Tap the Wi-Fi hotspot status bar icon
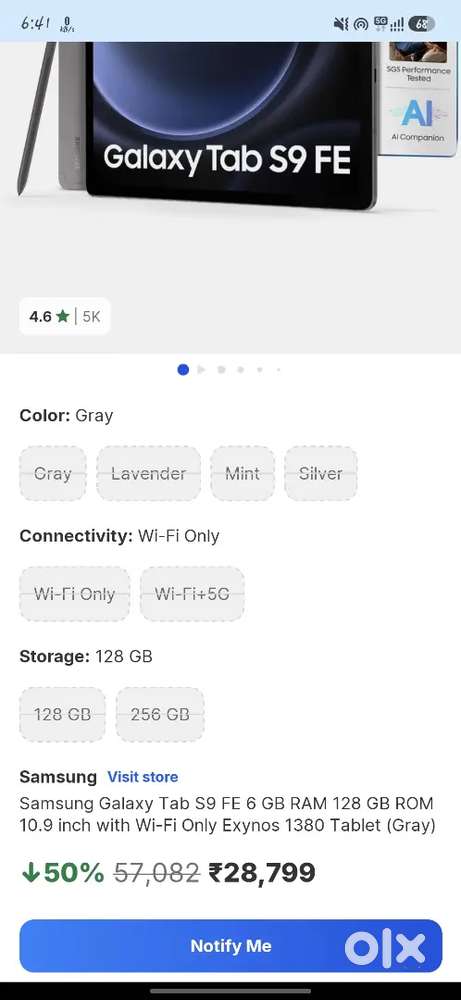The image size is (461, 1000). [x=361, y=24]
